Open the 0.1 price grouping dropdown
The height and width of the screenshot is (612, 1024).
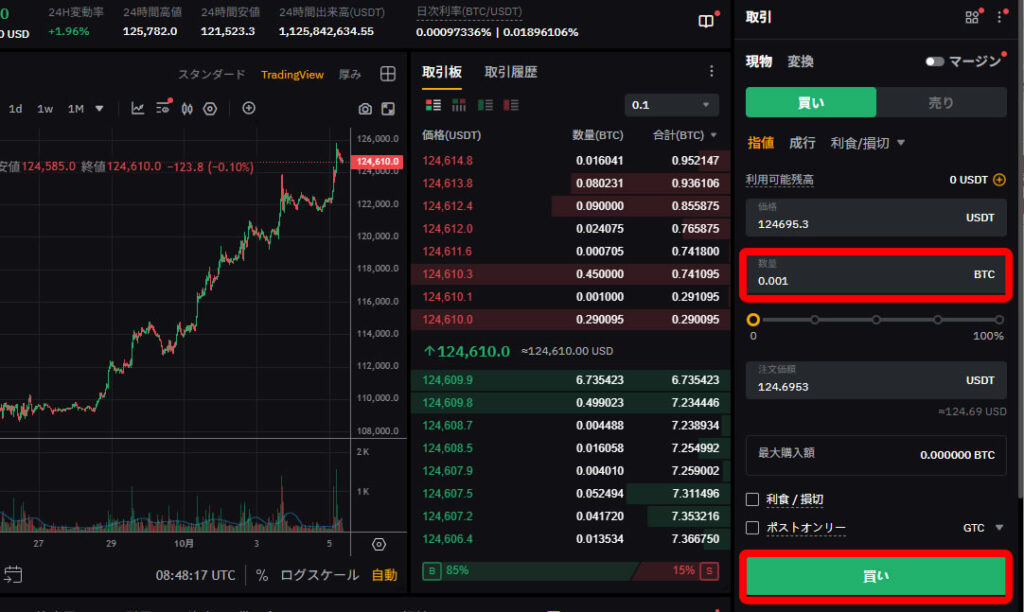[671, 105]
